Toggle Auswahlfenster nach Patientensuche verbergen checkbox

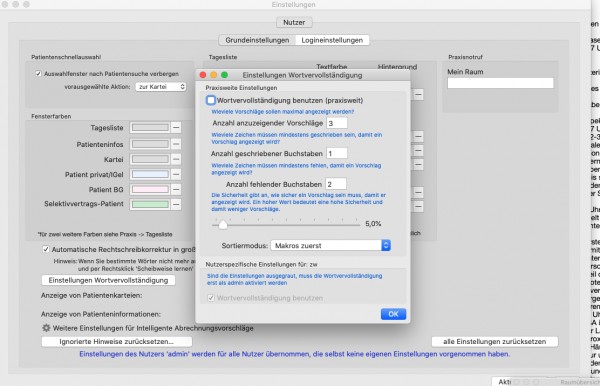tap(38, 73)
